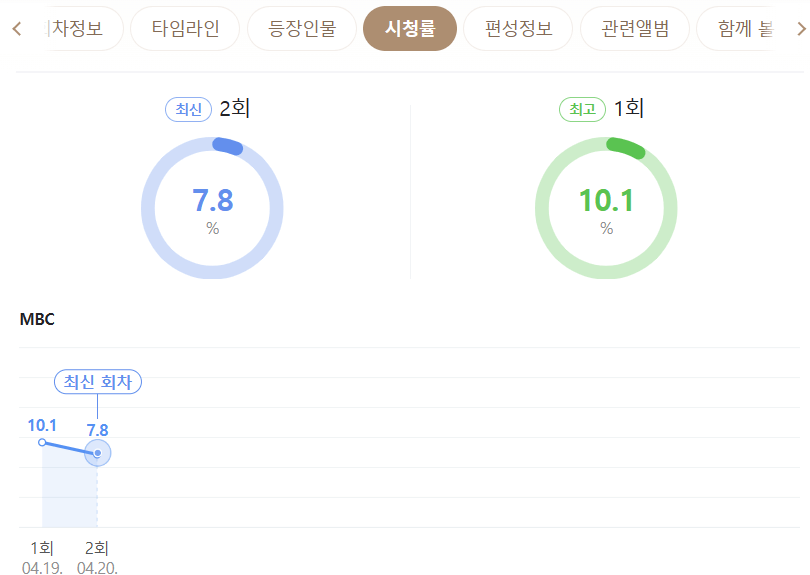Click the shaded area under rating line
This screenshot has width=810, height=575.
[70, 488]
